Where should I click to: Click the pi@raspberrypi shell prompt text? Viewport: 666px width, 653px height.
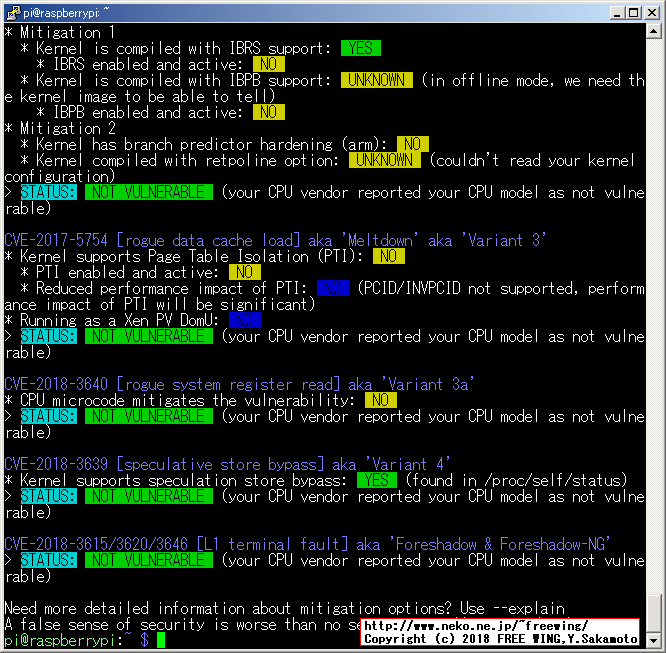(x=76, y=640)
